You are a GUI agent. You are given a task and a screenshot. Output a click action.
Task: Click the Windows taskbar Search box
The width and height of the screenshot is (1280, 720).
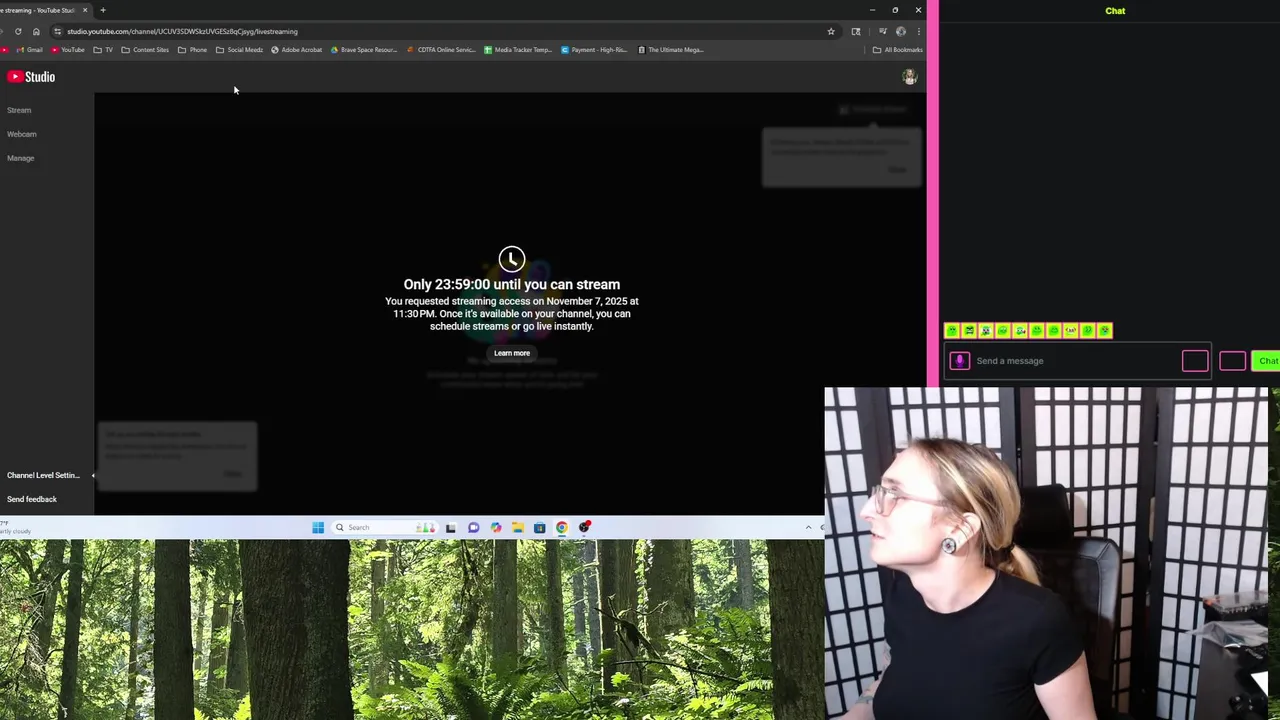coord(384,527)
